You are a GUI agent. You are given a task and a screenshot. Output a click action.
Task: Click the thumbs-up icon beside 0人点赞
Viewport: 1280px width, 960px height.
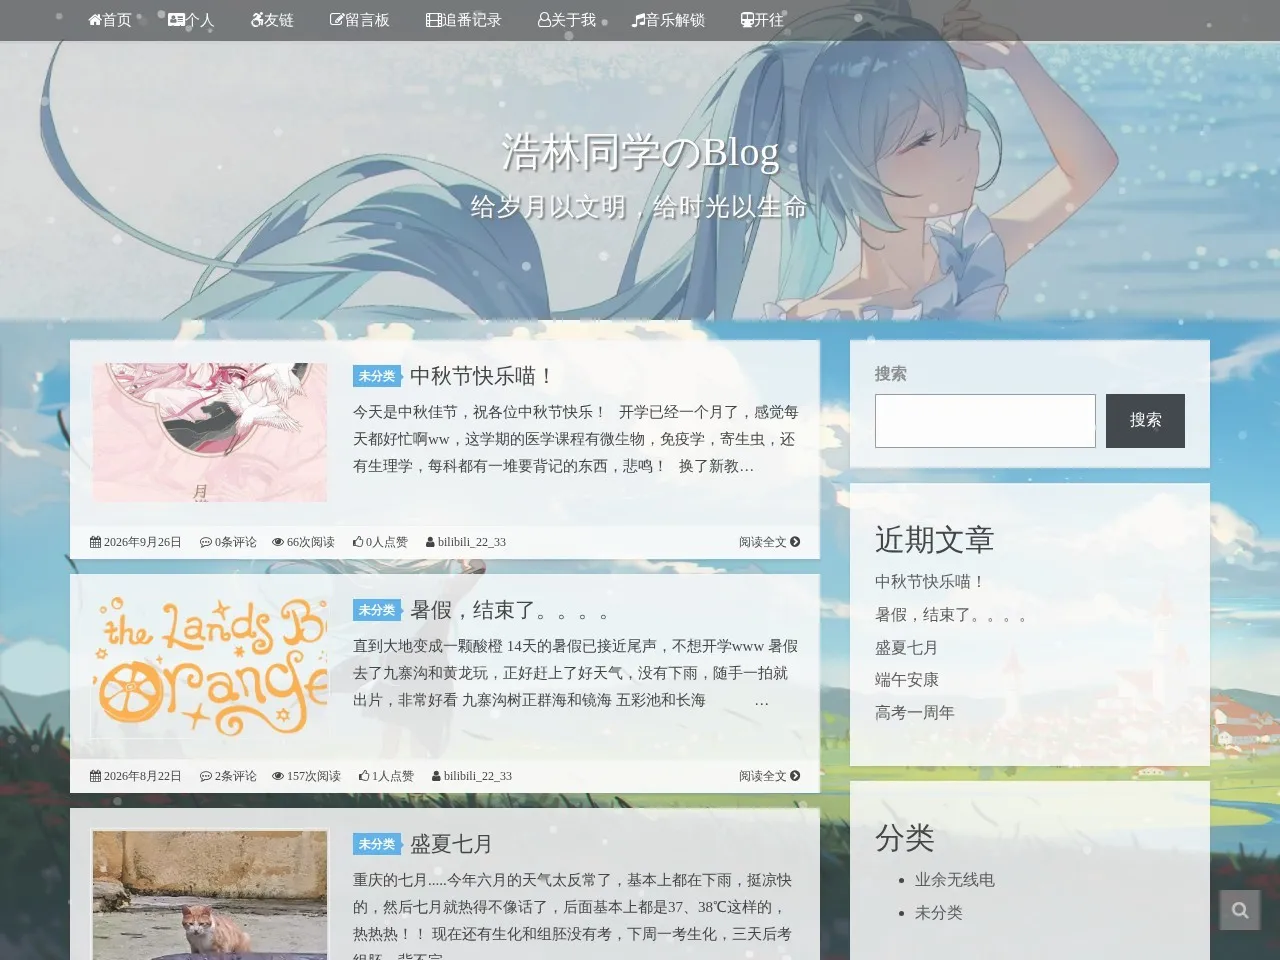click(358, 542)
